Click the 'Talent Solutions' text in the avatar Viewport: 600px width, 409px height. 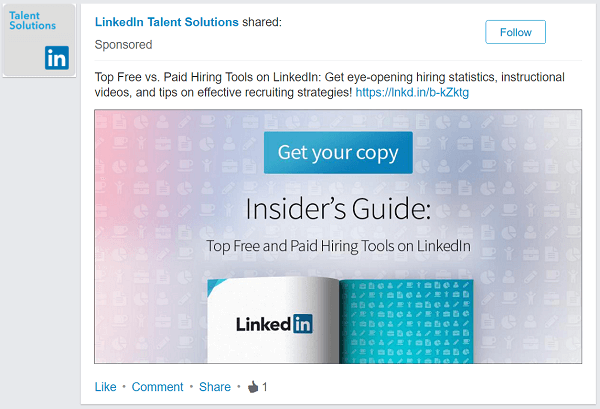[x=32, y=20]
